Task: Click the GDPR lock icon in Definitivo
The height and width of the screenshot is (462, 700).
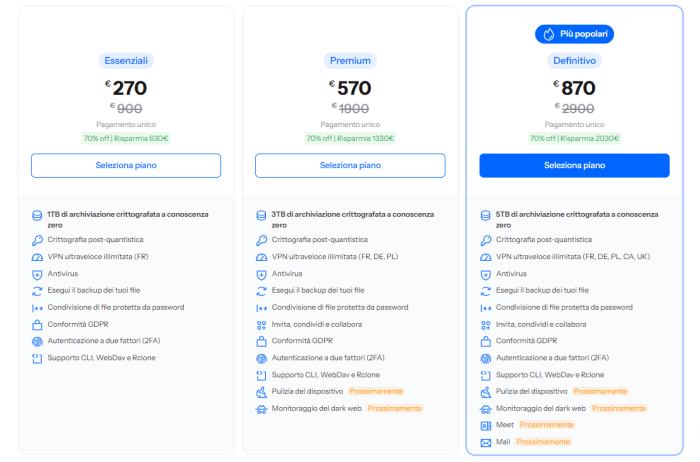Action: click(x=486, y=342)
